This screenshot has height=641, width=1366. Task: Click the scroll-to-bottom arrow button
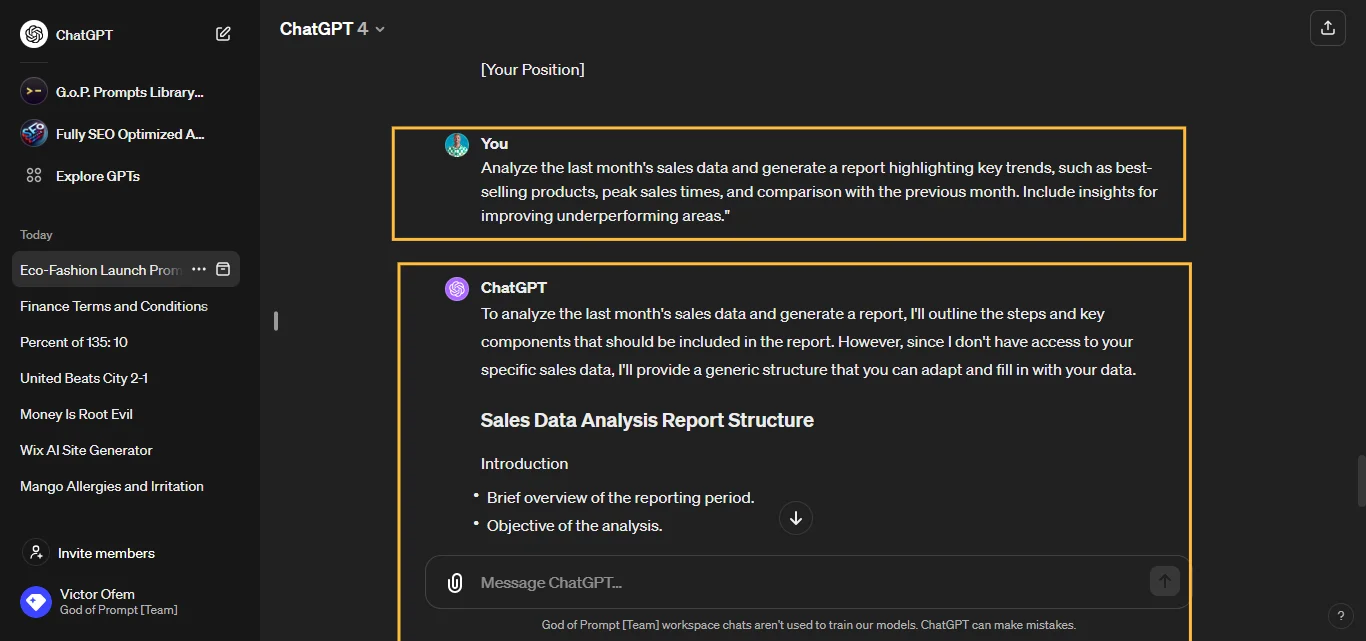click(796, 518)
